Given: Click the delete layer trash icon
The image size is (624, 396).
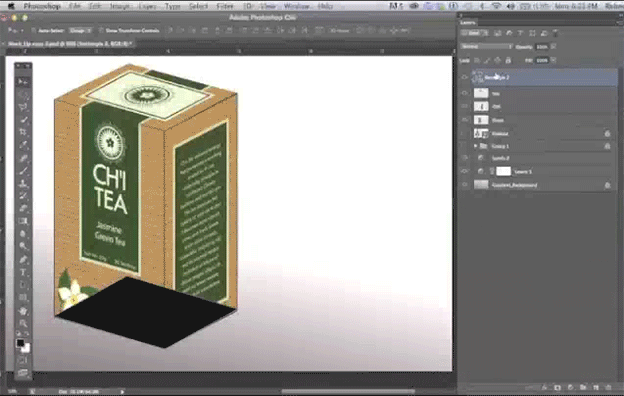Looking at the screenshot, I should 608,387.
